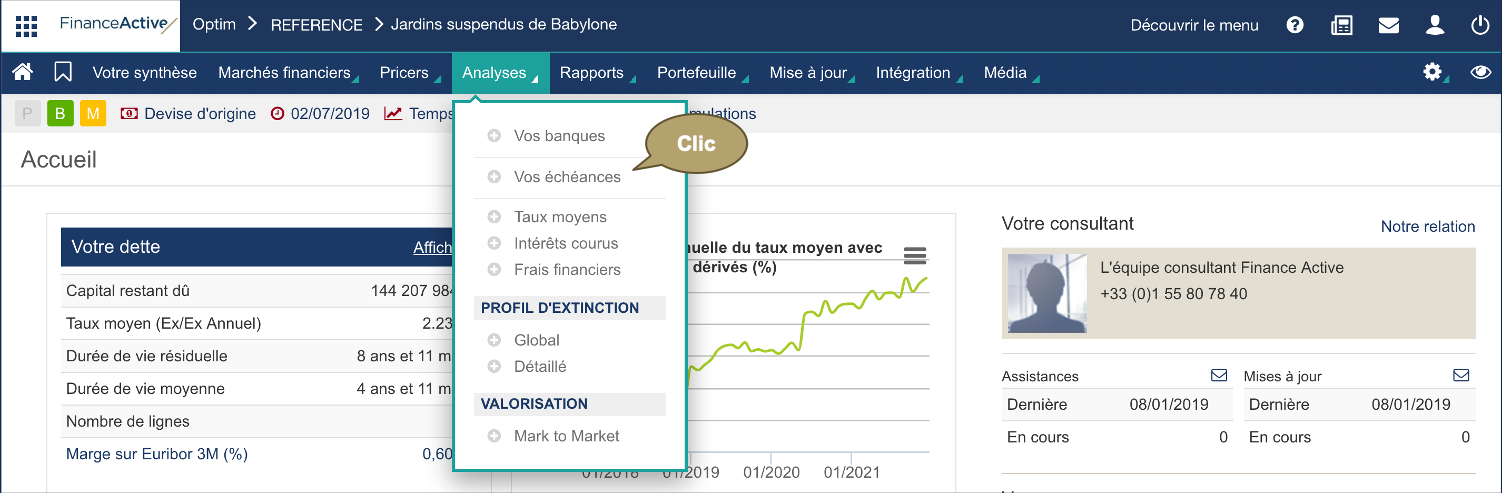The width and height of the screenshot is (1502, 493).
Task: Click Marge sur Euribor 3M (%) link
Action: point(157,454)
